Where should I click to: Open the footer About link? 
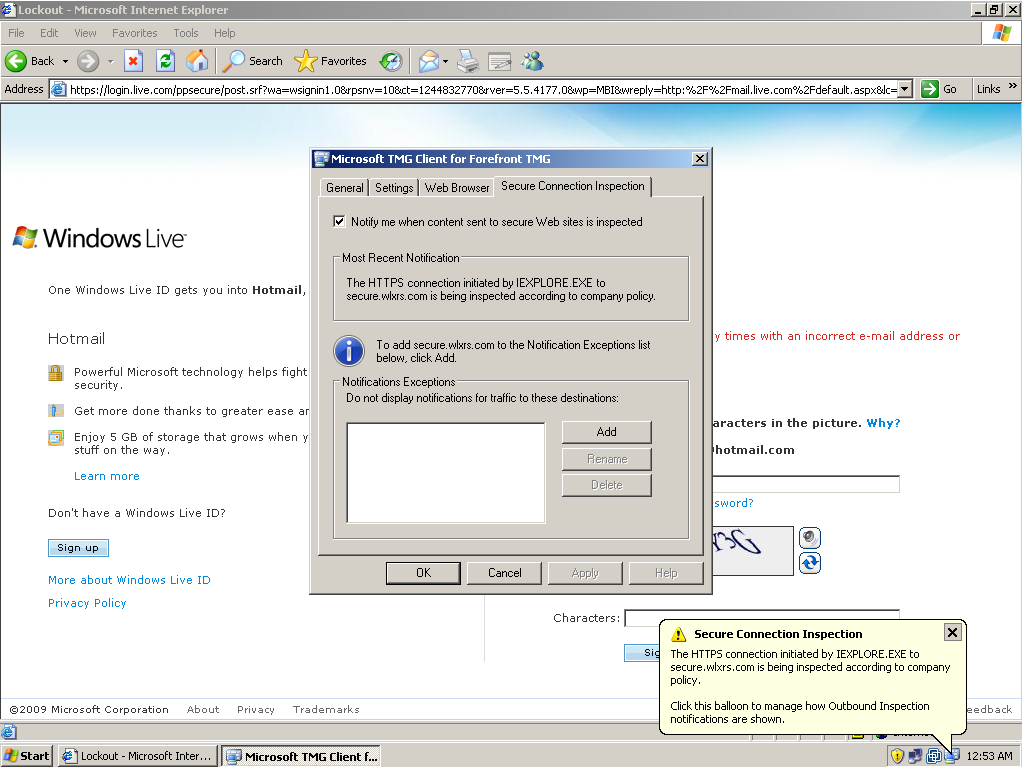click(203, 710)
